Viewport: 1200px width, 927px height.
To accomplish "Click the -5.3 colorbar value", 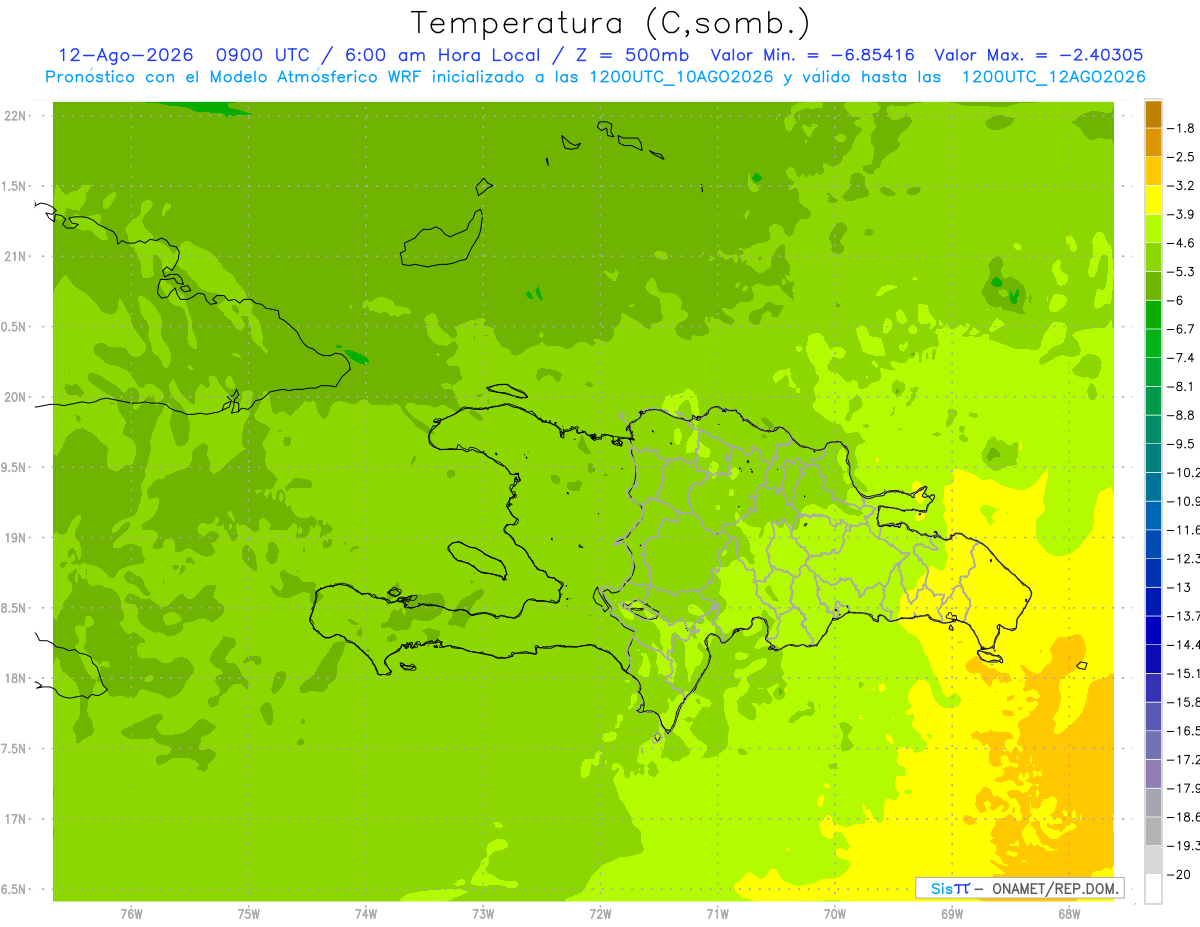I will tap(1181, 272).
